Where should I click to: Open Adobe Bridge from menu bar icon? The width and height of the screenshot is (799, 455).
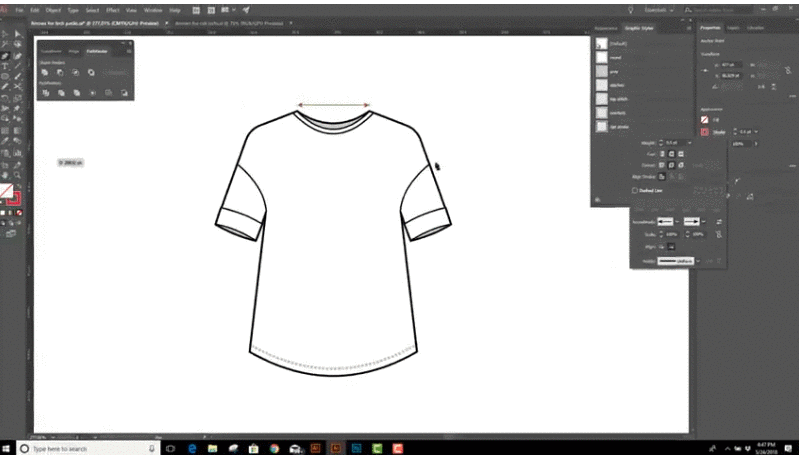click(x=196, y=10)
